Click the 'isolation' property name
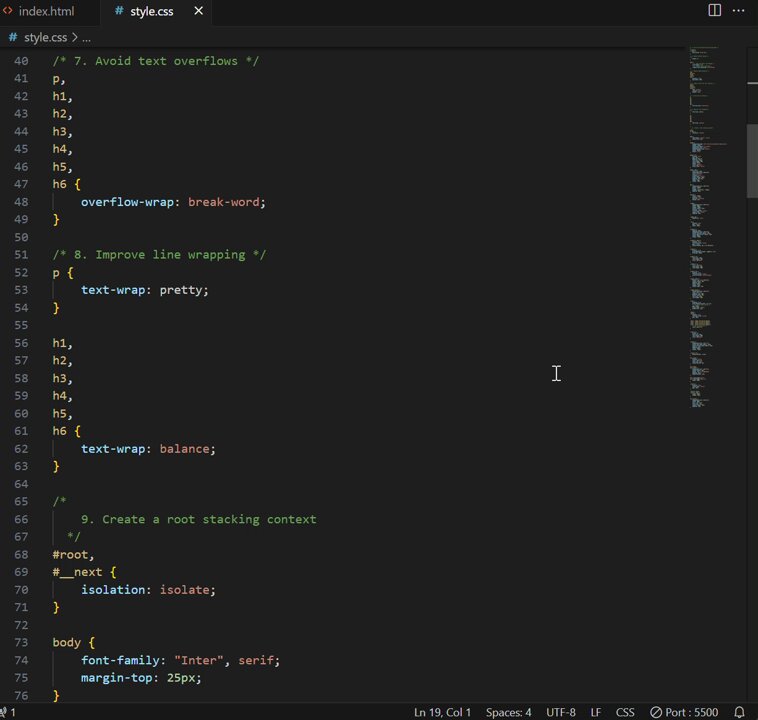The image size is (758, 720). pyautogui.click(x=113, y=589)
